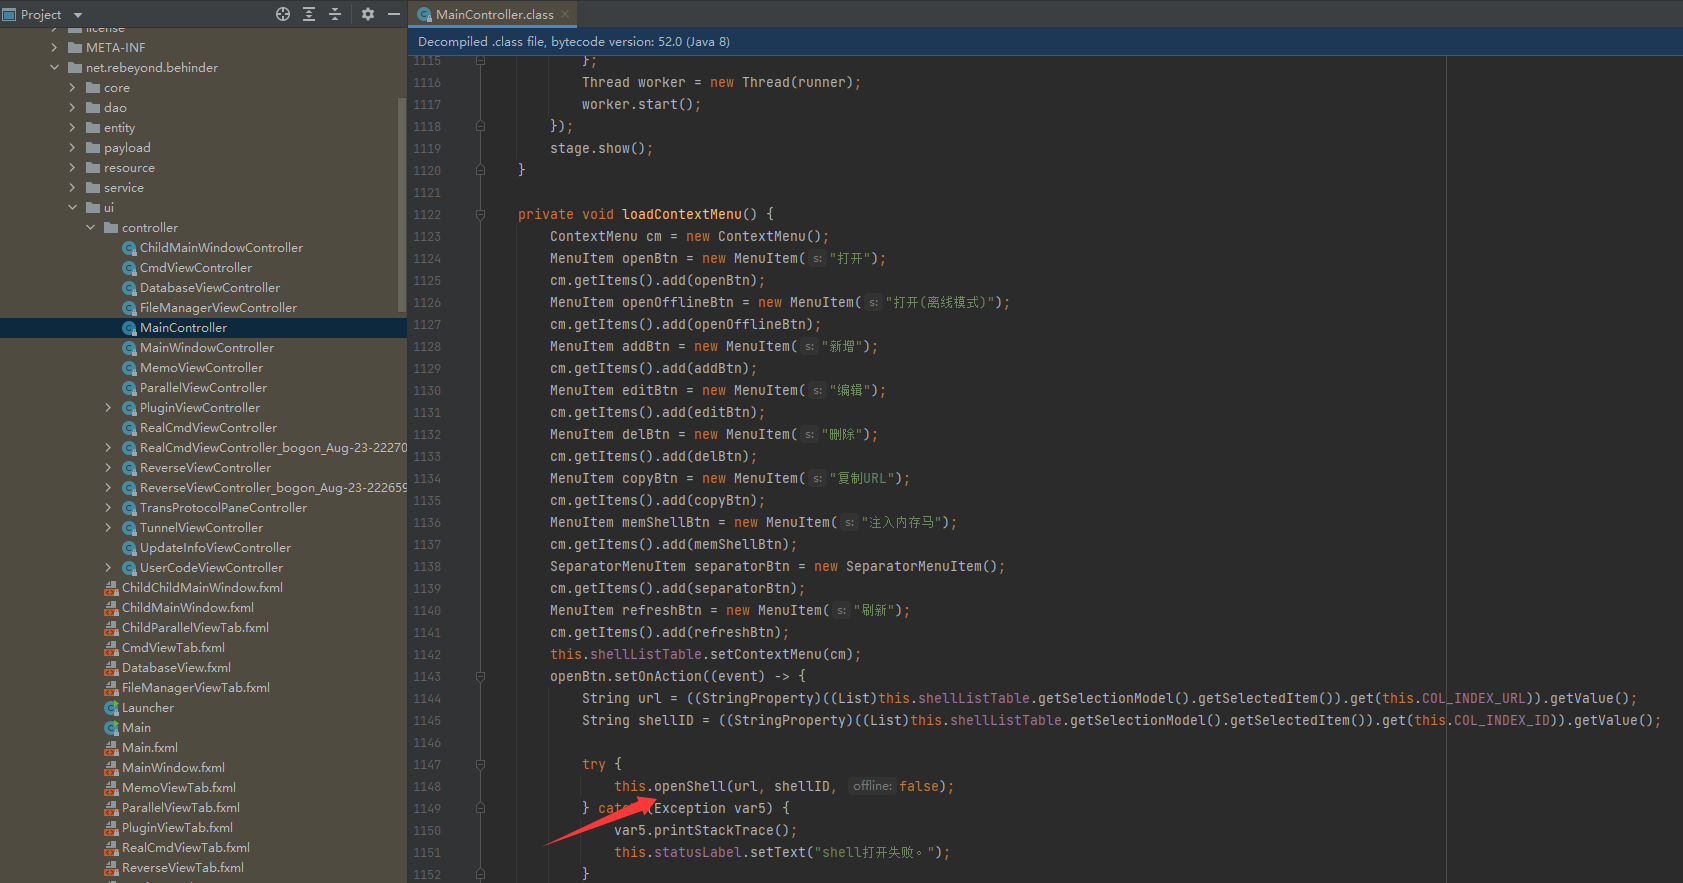Click the Launcher class in the tree
Screen dimensions: 1683x883
point(147,708)
